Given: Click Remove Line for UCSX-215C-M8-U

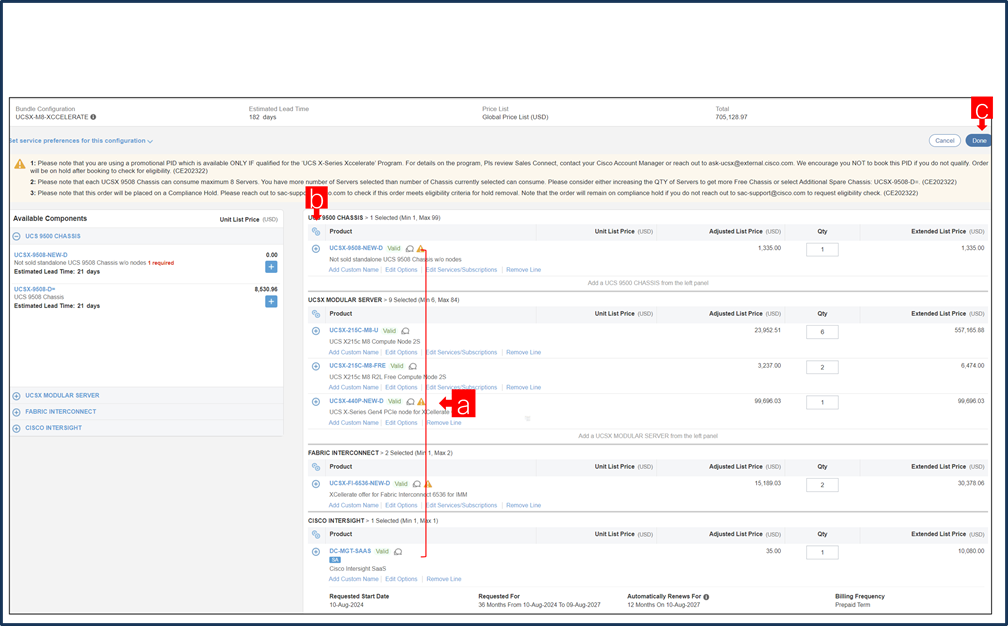Looking at the screenshot, I should pos(523,352).
